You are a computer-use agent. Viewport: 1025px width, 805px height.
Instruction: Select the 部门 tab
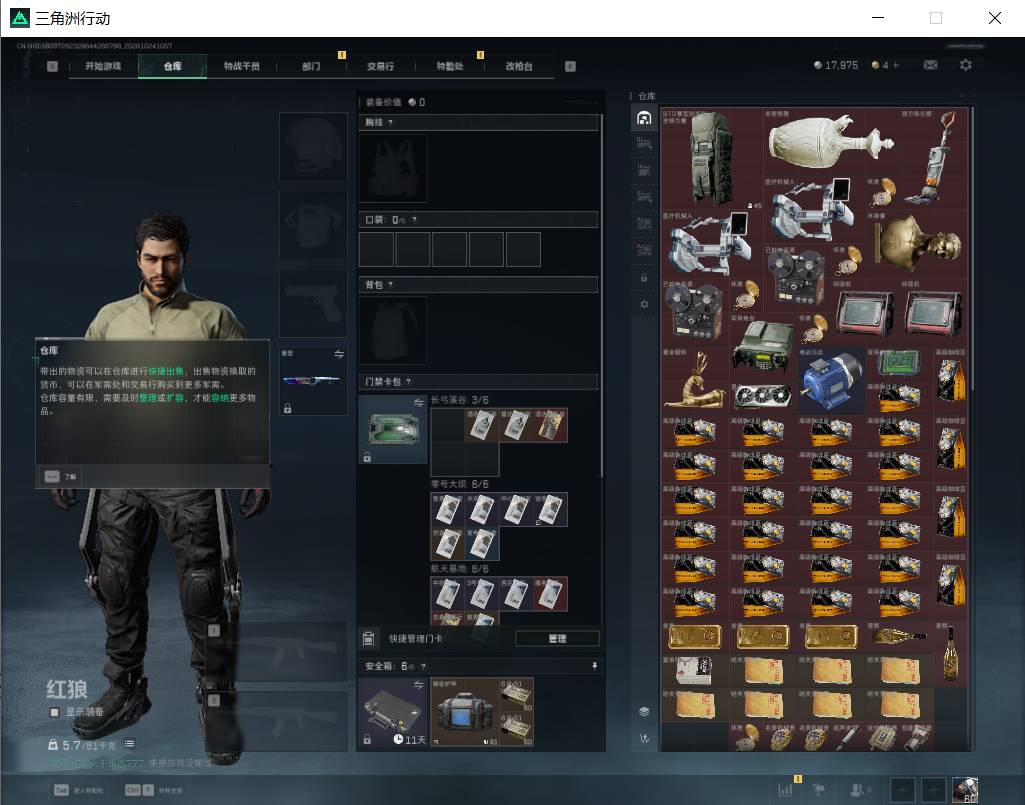(x=311, y=66)
